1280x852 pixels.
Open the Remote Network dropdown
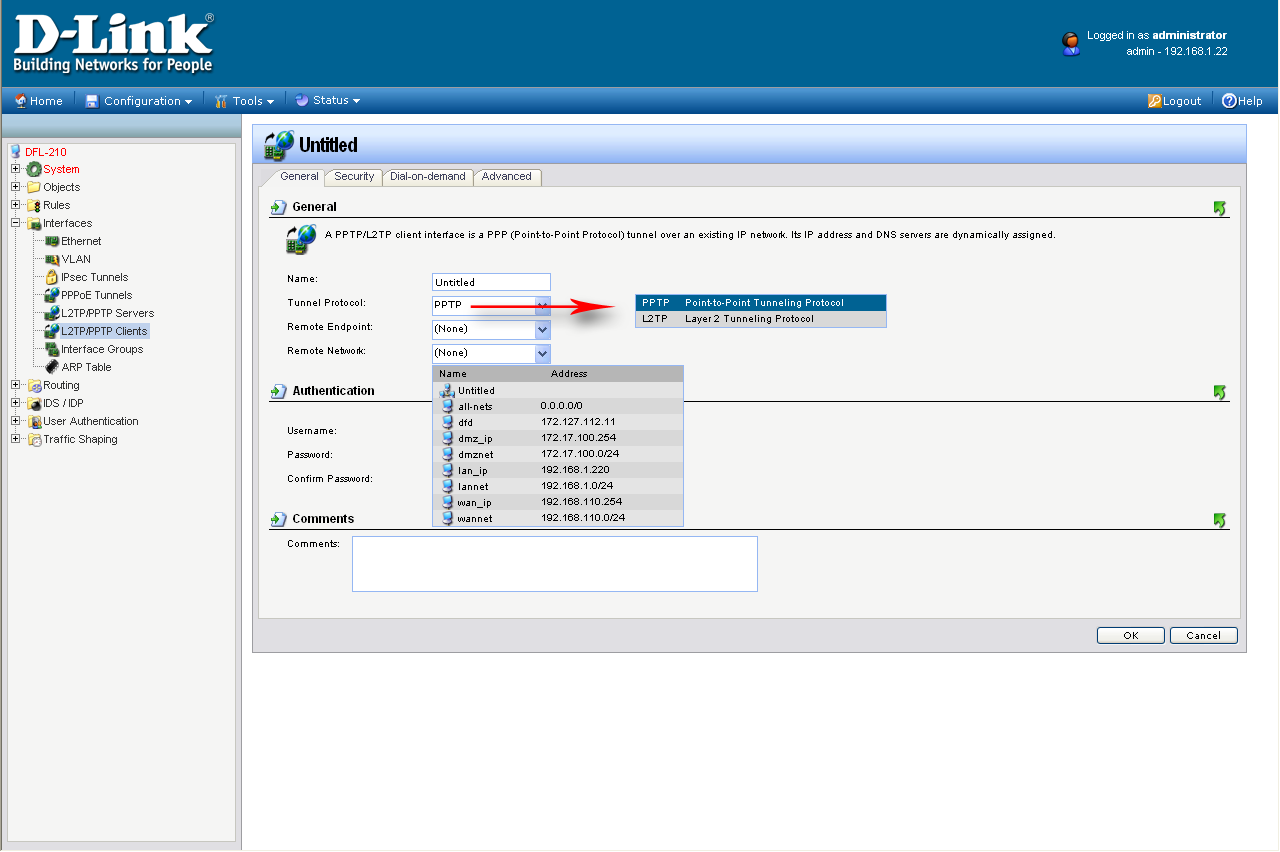491,352
